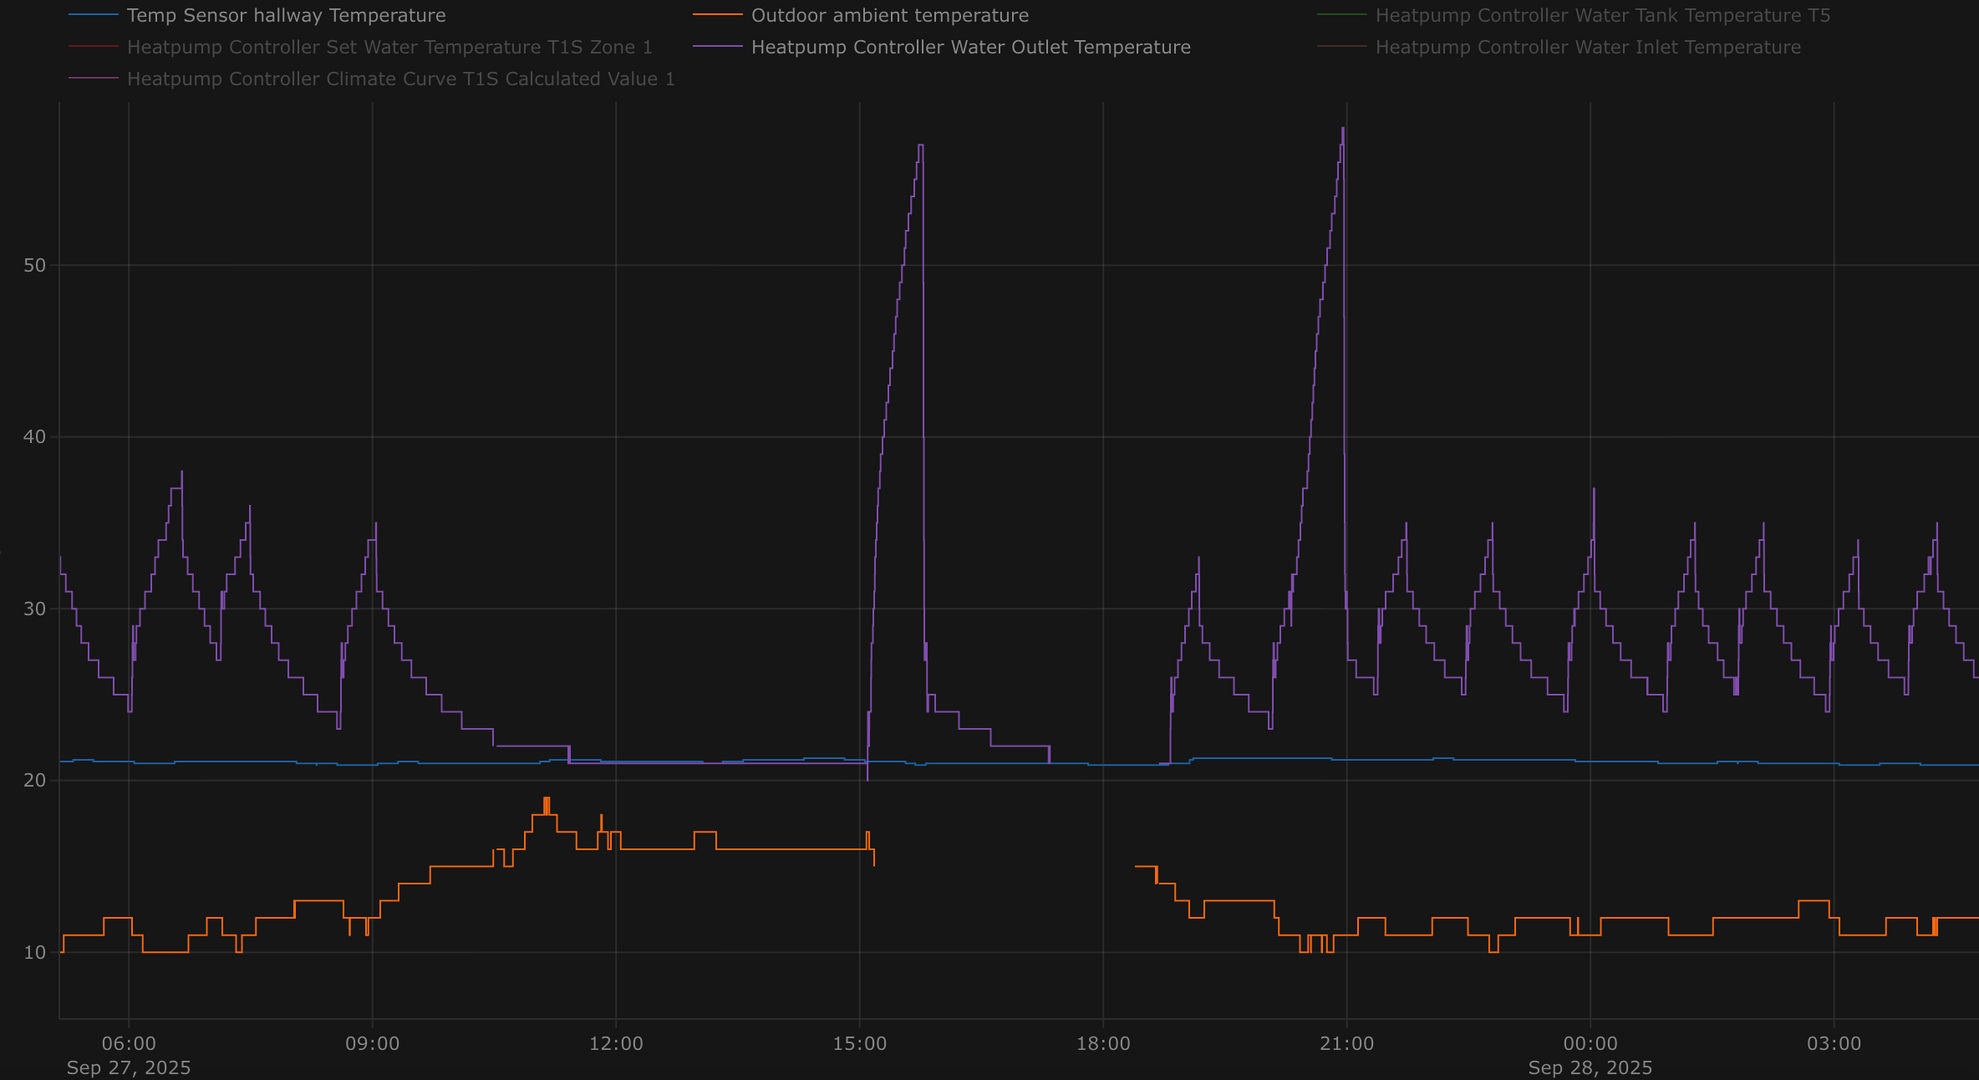Image resolution: width=1979 pixels, height=1080 pixels.
Task: Click the 10 y-axis tick label
Action: click(x=35, y=952)
